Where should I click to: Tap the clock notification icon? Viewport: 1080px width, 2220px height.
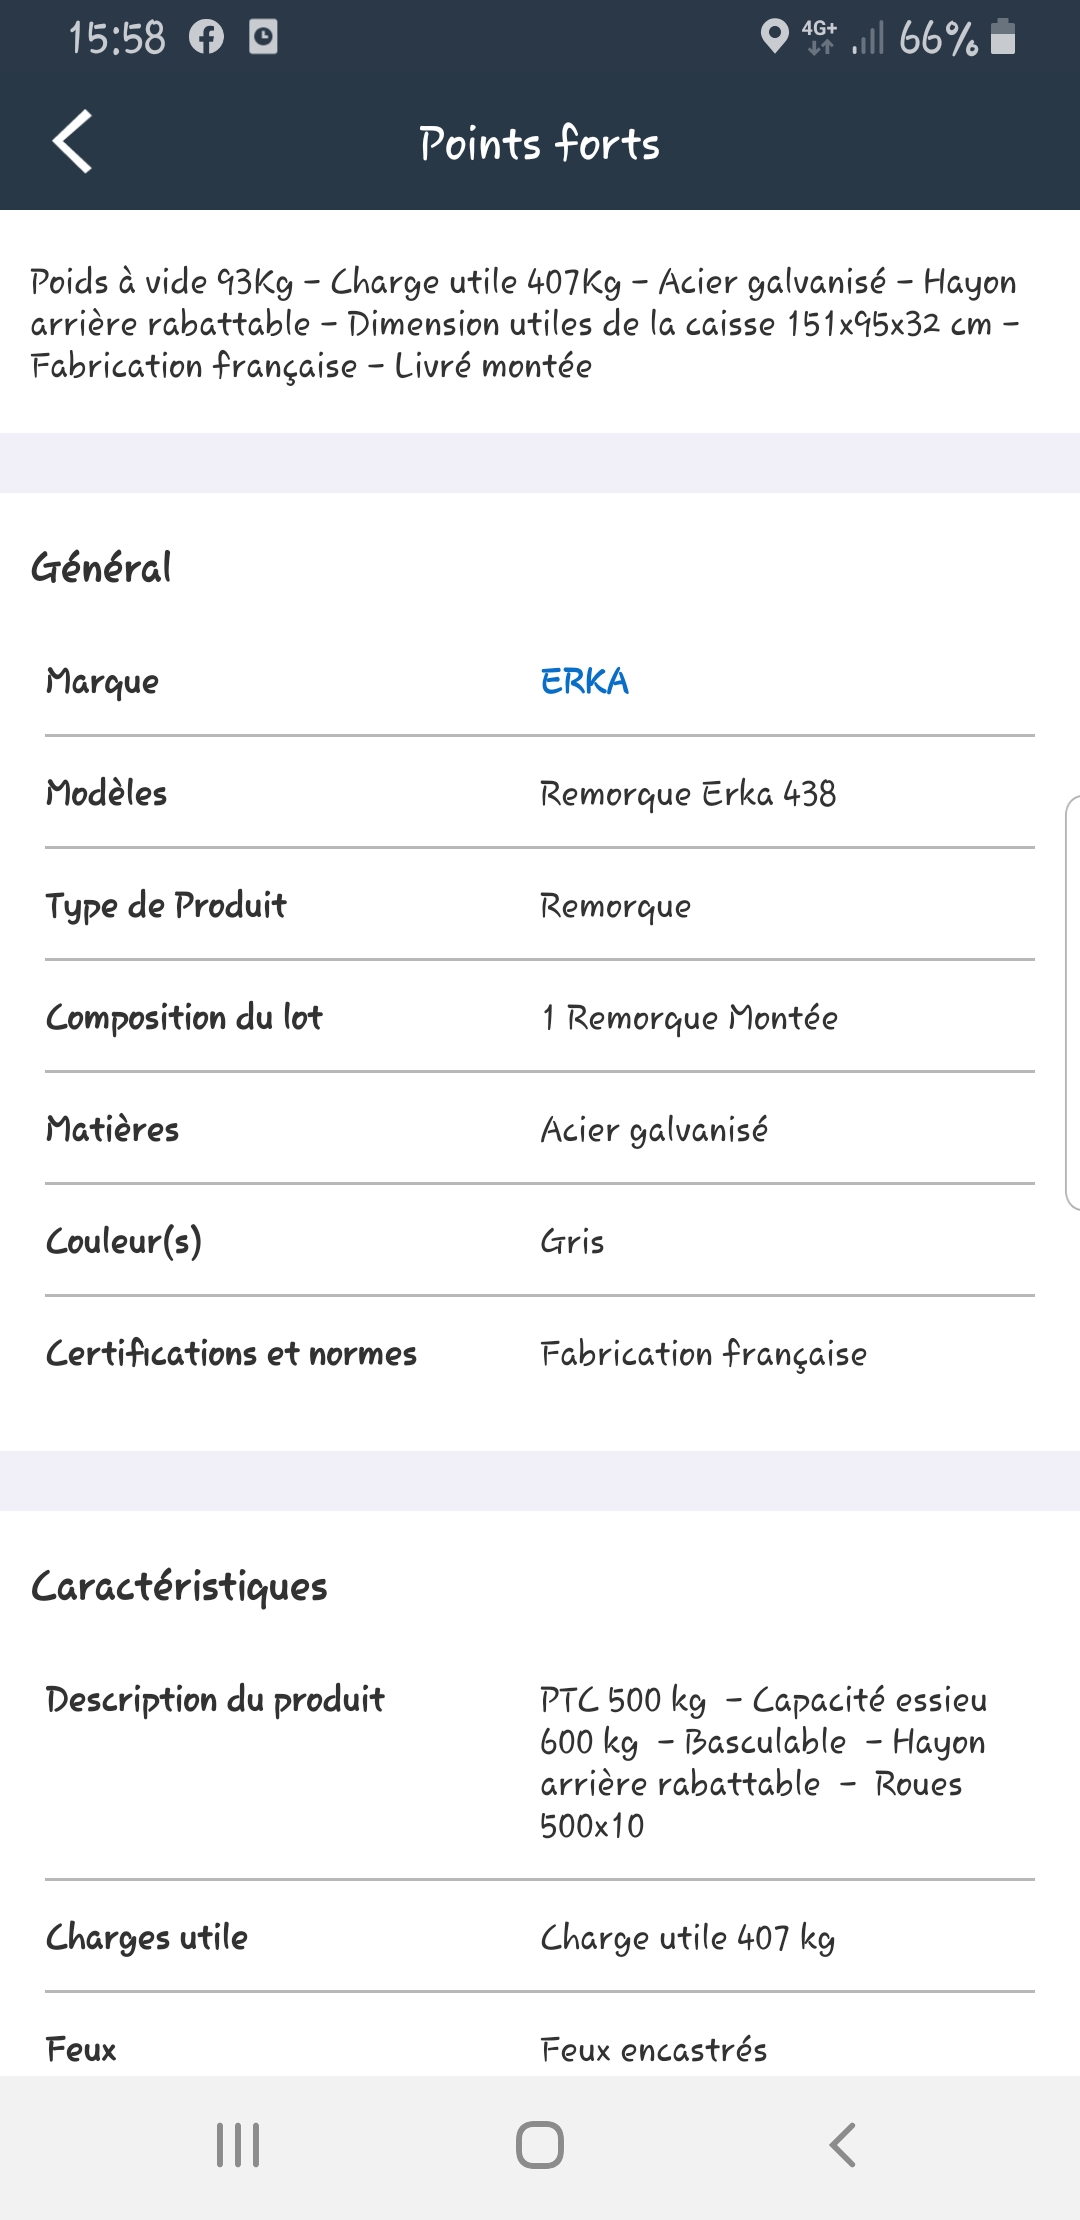point(263,38)
